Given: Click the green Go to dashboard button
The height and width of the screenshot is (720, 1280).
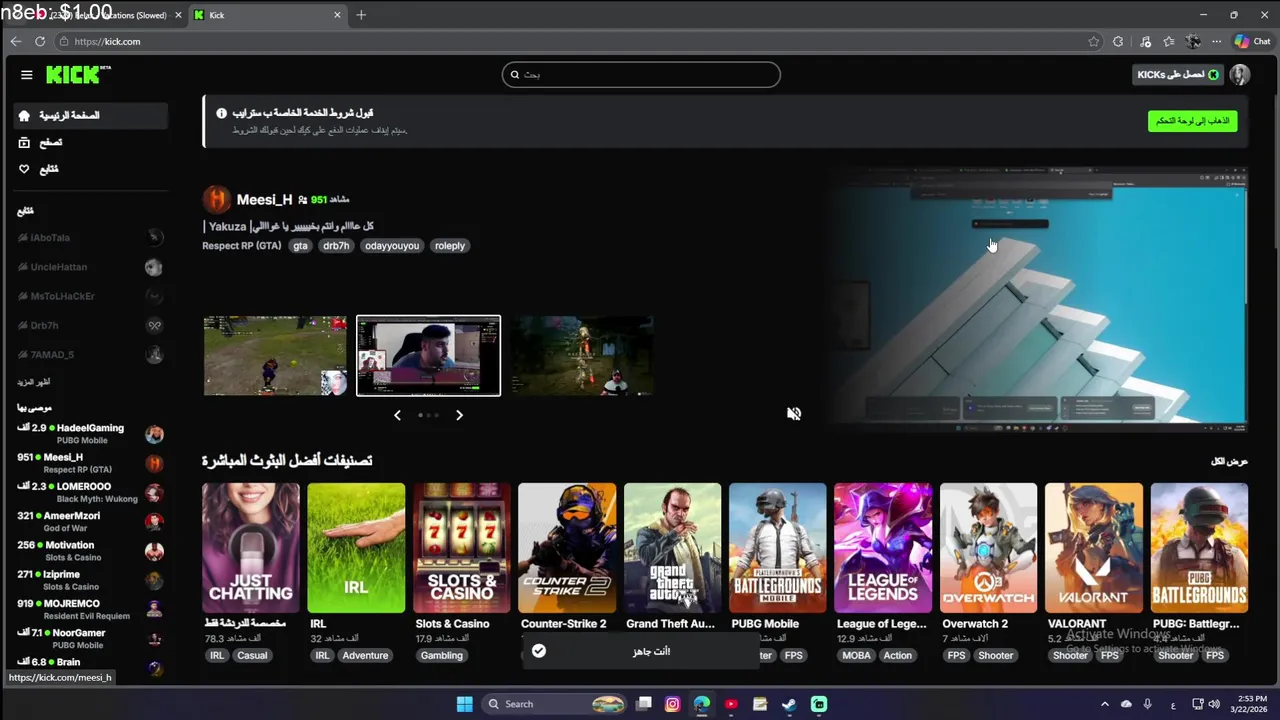Looking at the screenshot, I should click(1192, 121).
